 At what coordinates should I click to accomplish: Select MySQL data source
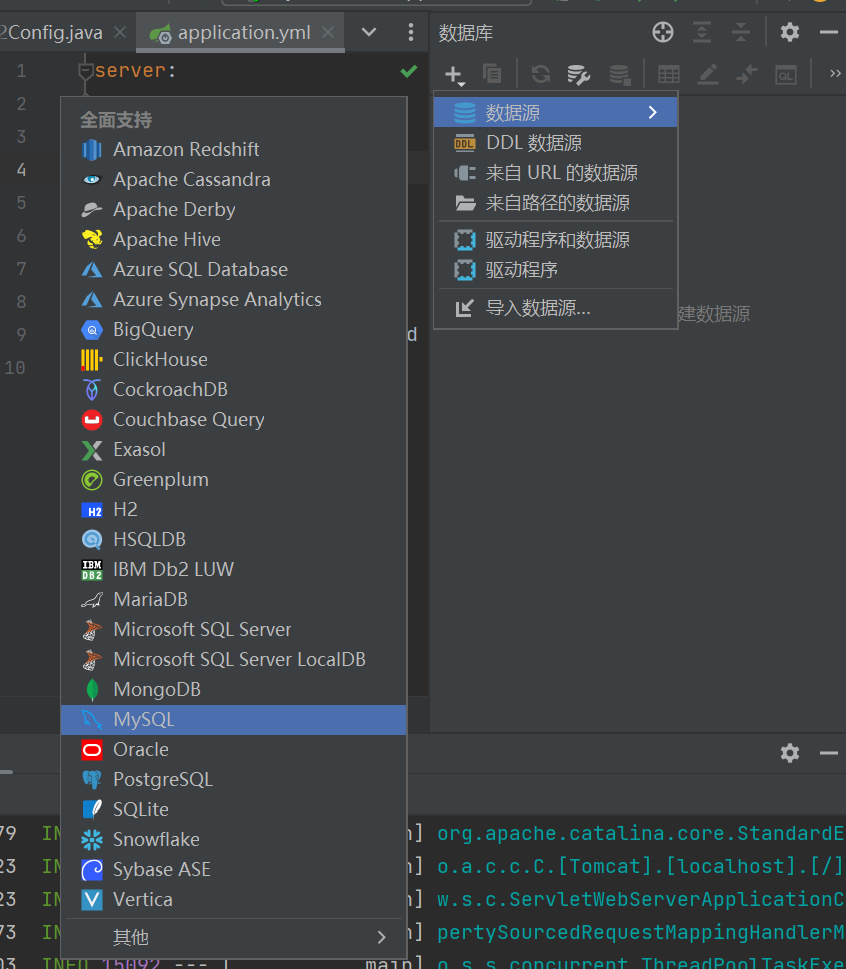234,720
